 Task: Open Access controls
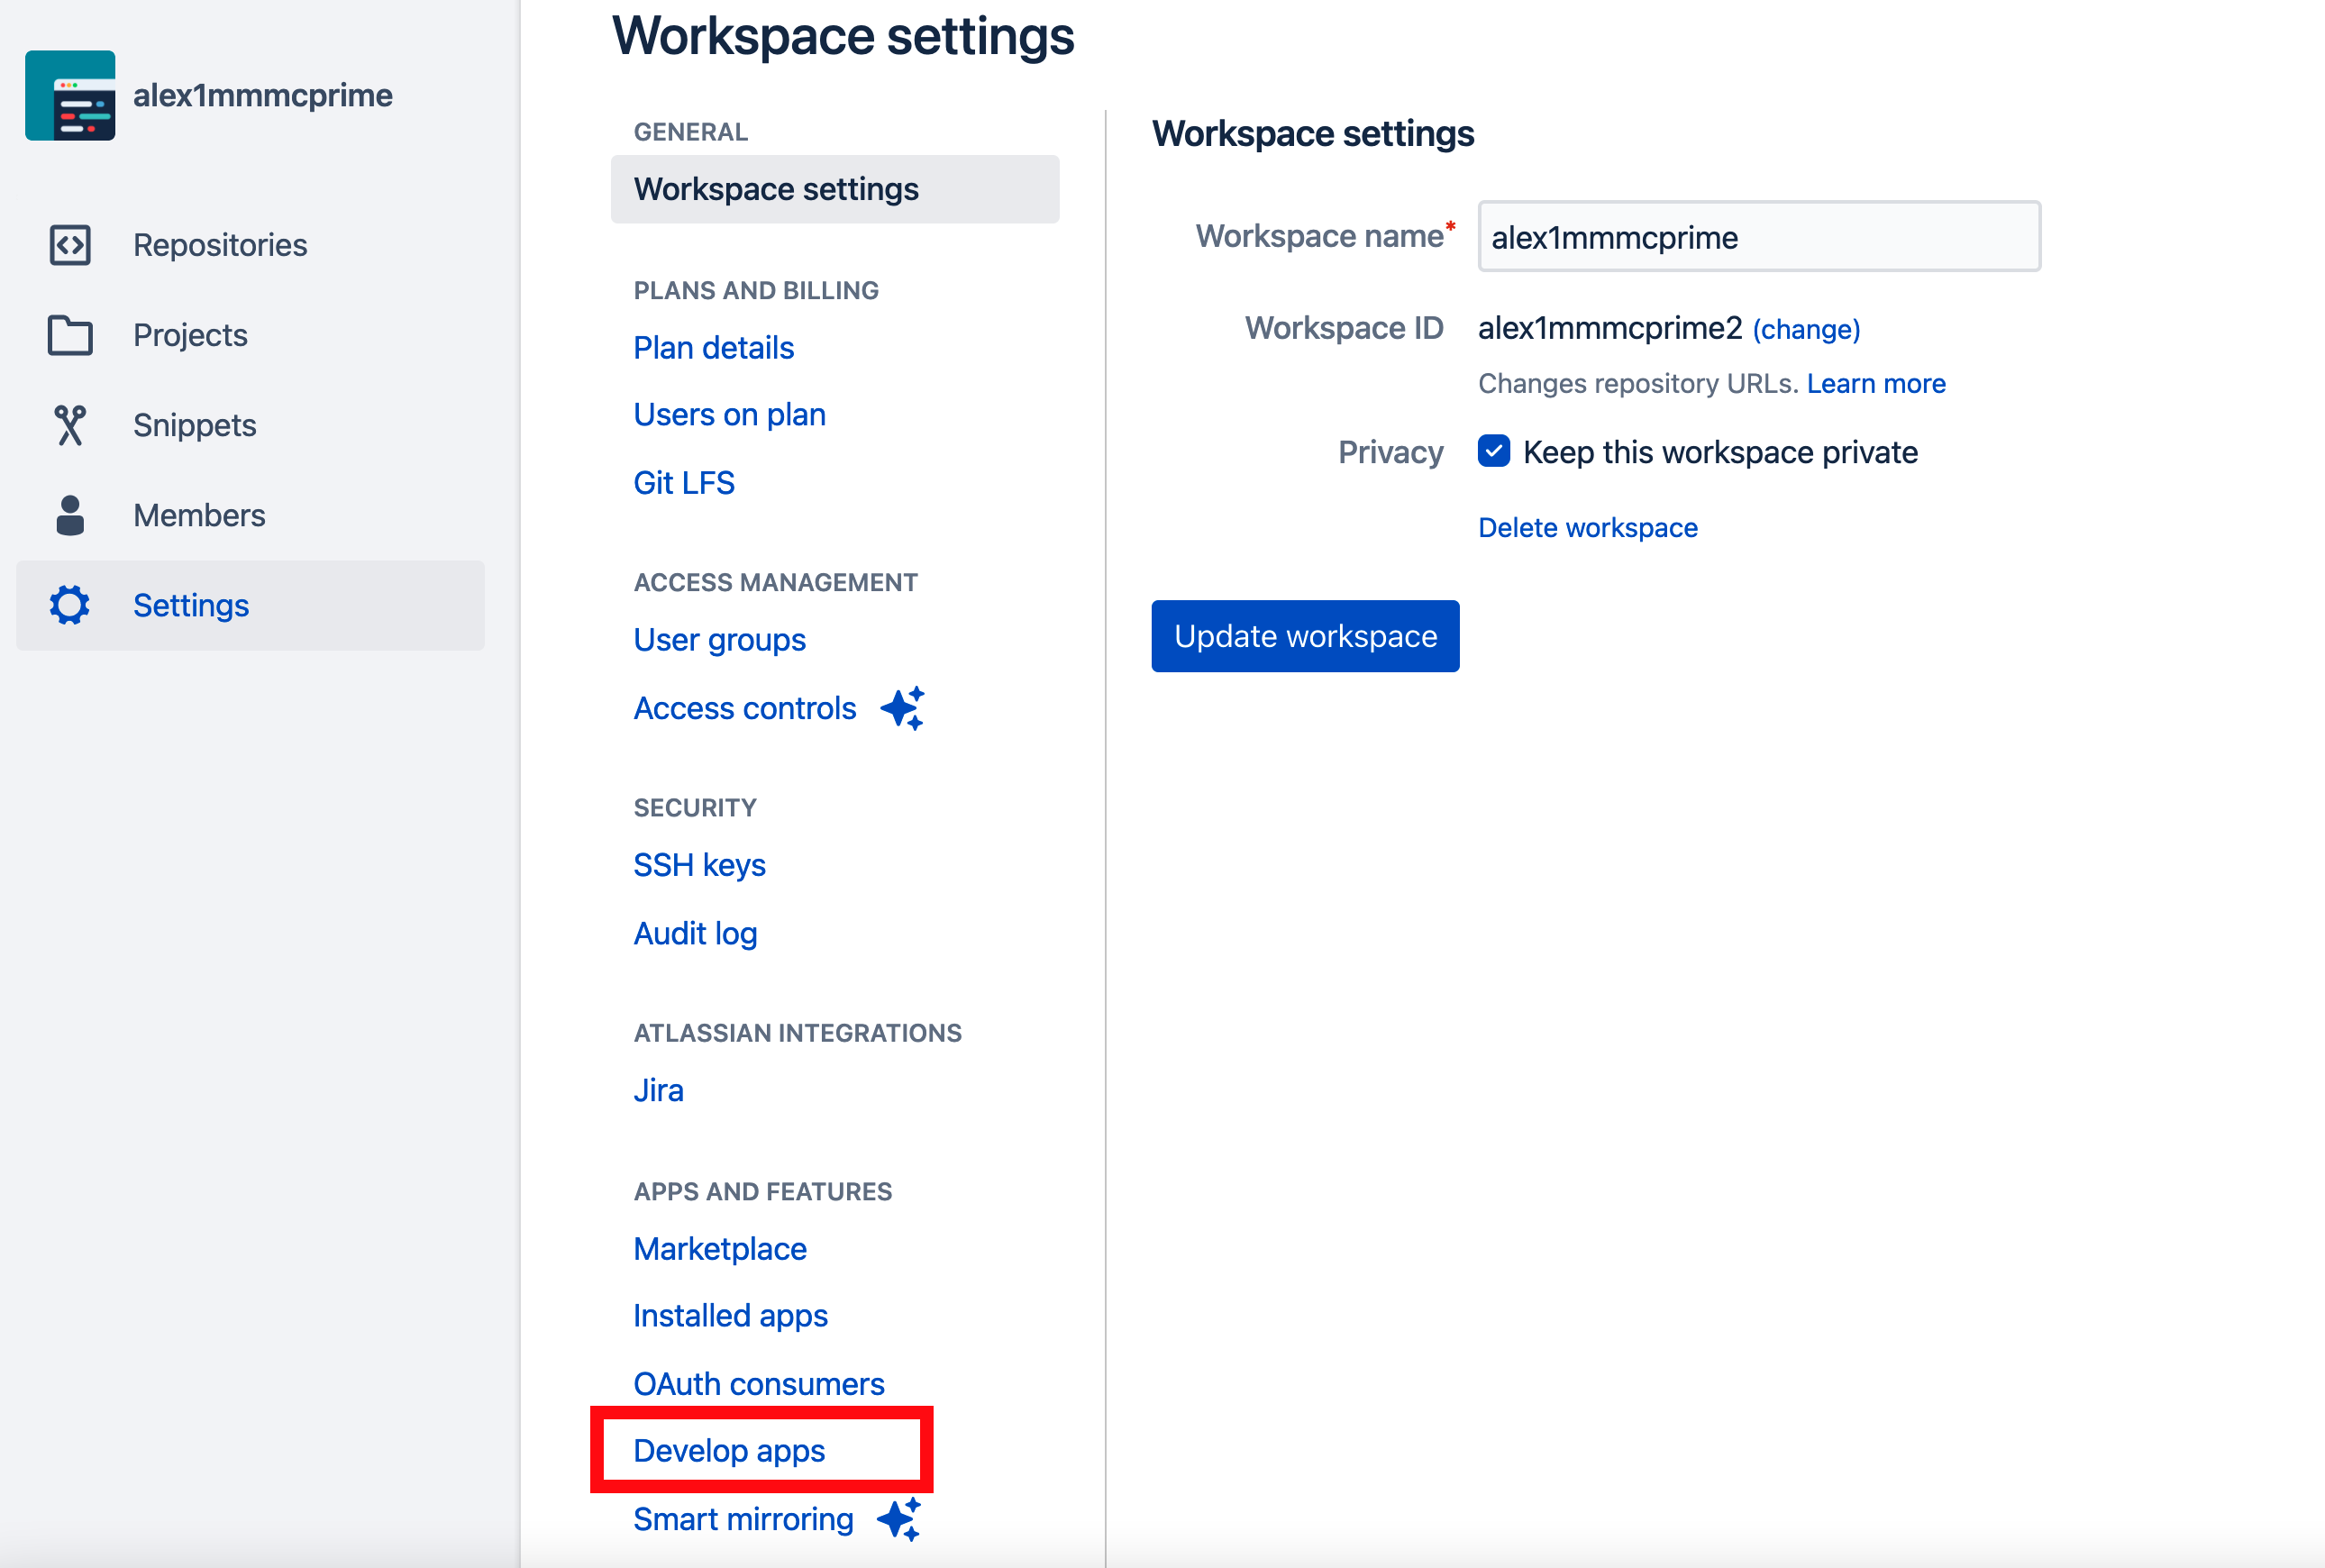745,708
